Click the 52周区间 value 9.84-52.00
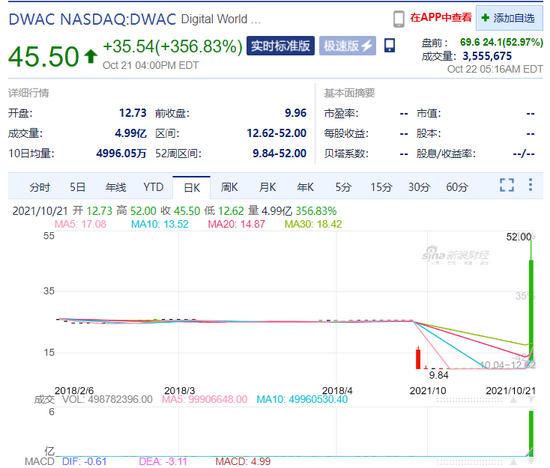Viewport: 550px width, 468px height. click(279, 153)
